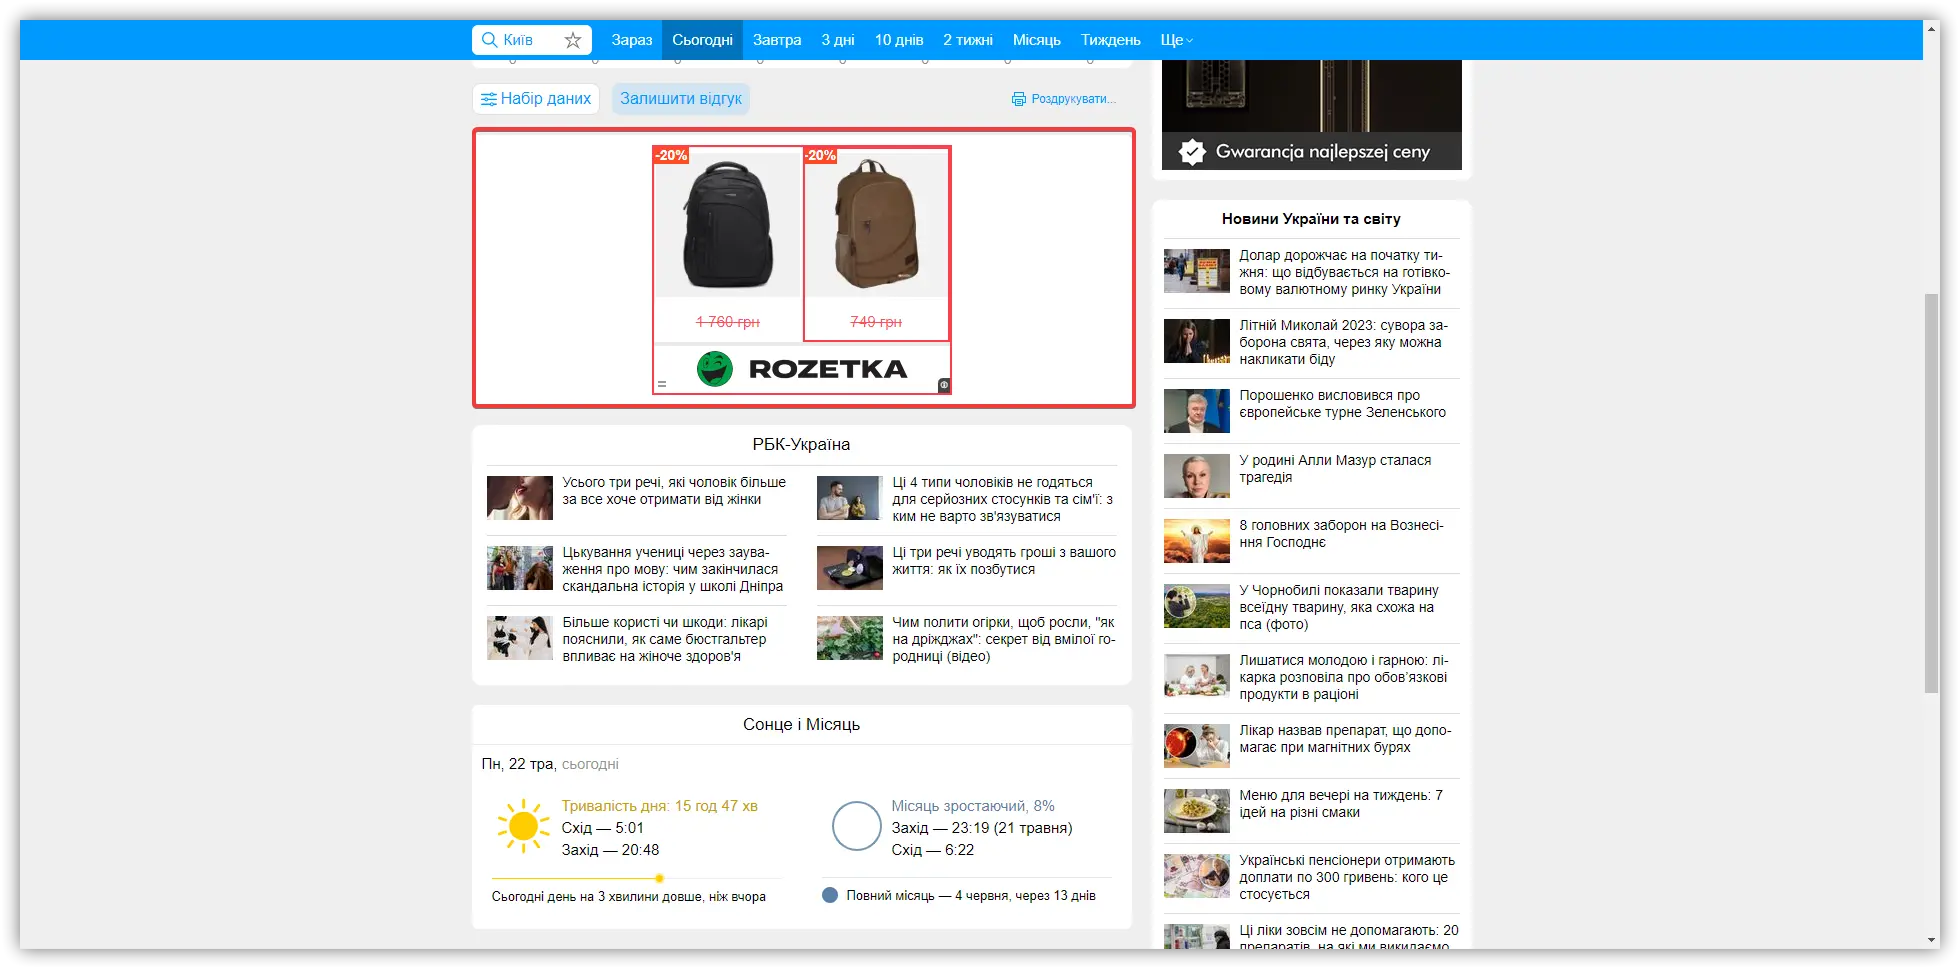Image resolution: width=1960 pixels, height=969 pixels.
Task: Switch to the Завтра forecast tab
Action: click(x=777, y=40)
